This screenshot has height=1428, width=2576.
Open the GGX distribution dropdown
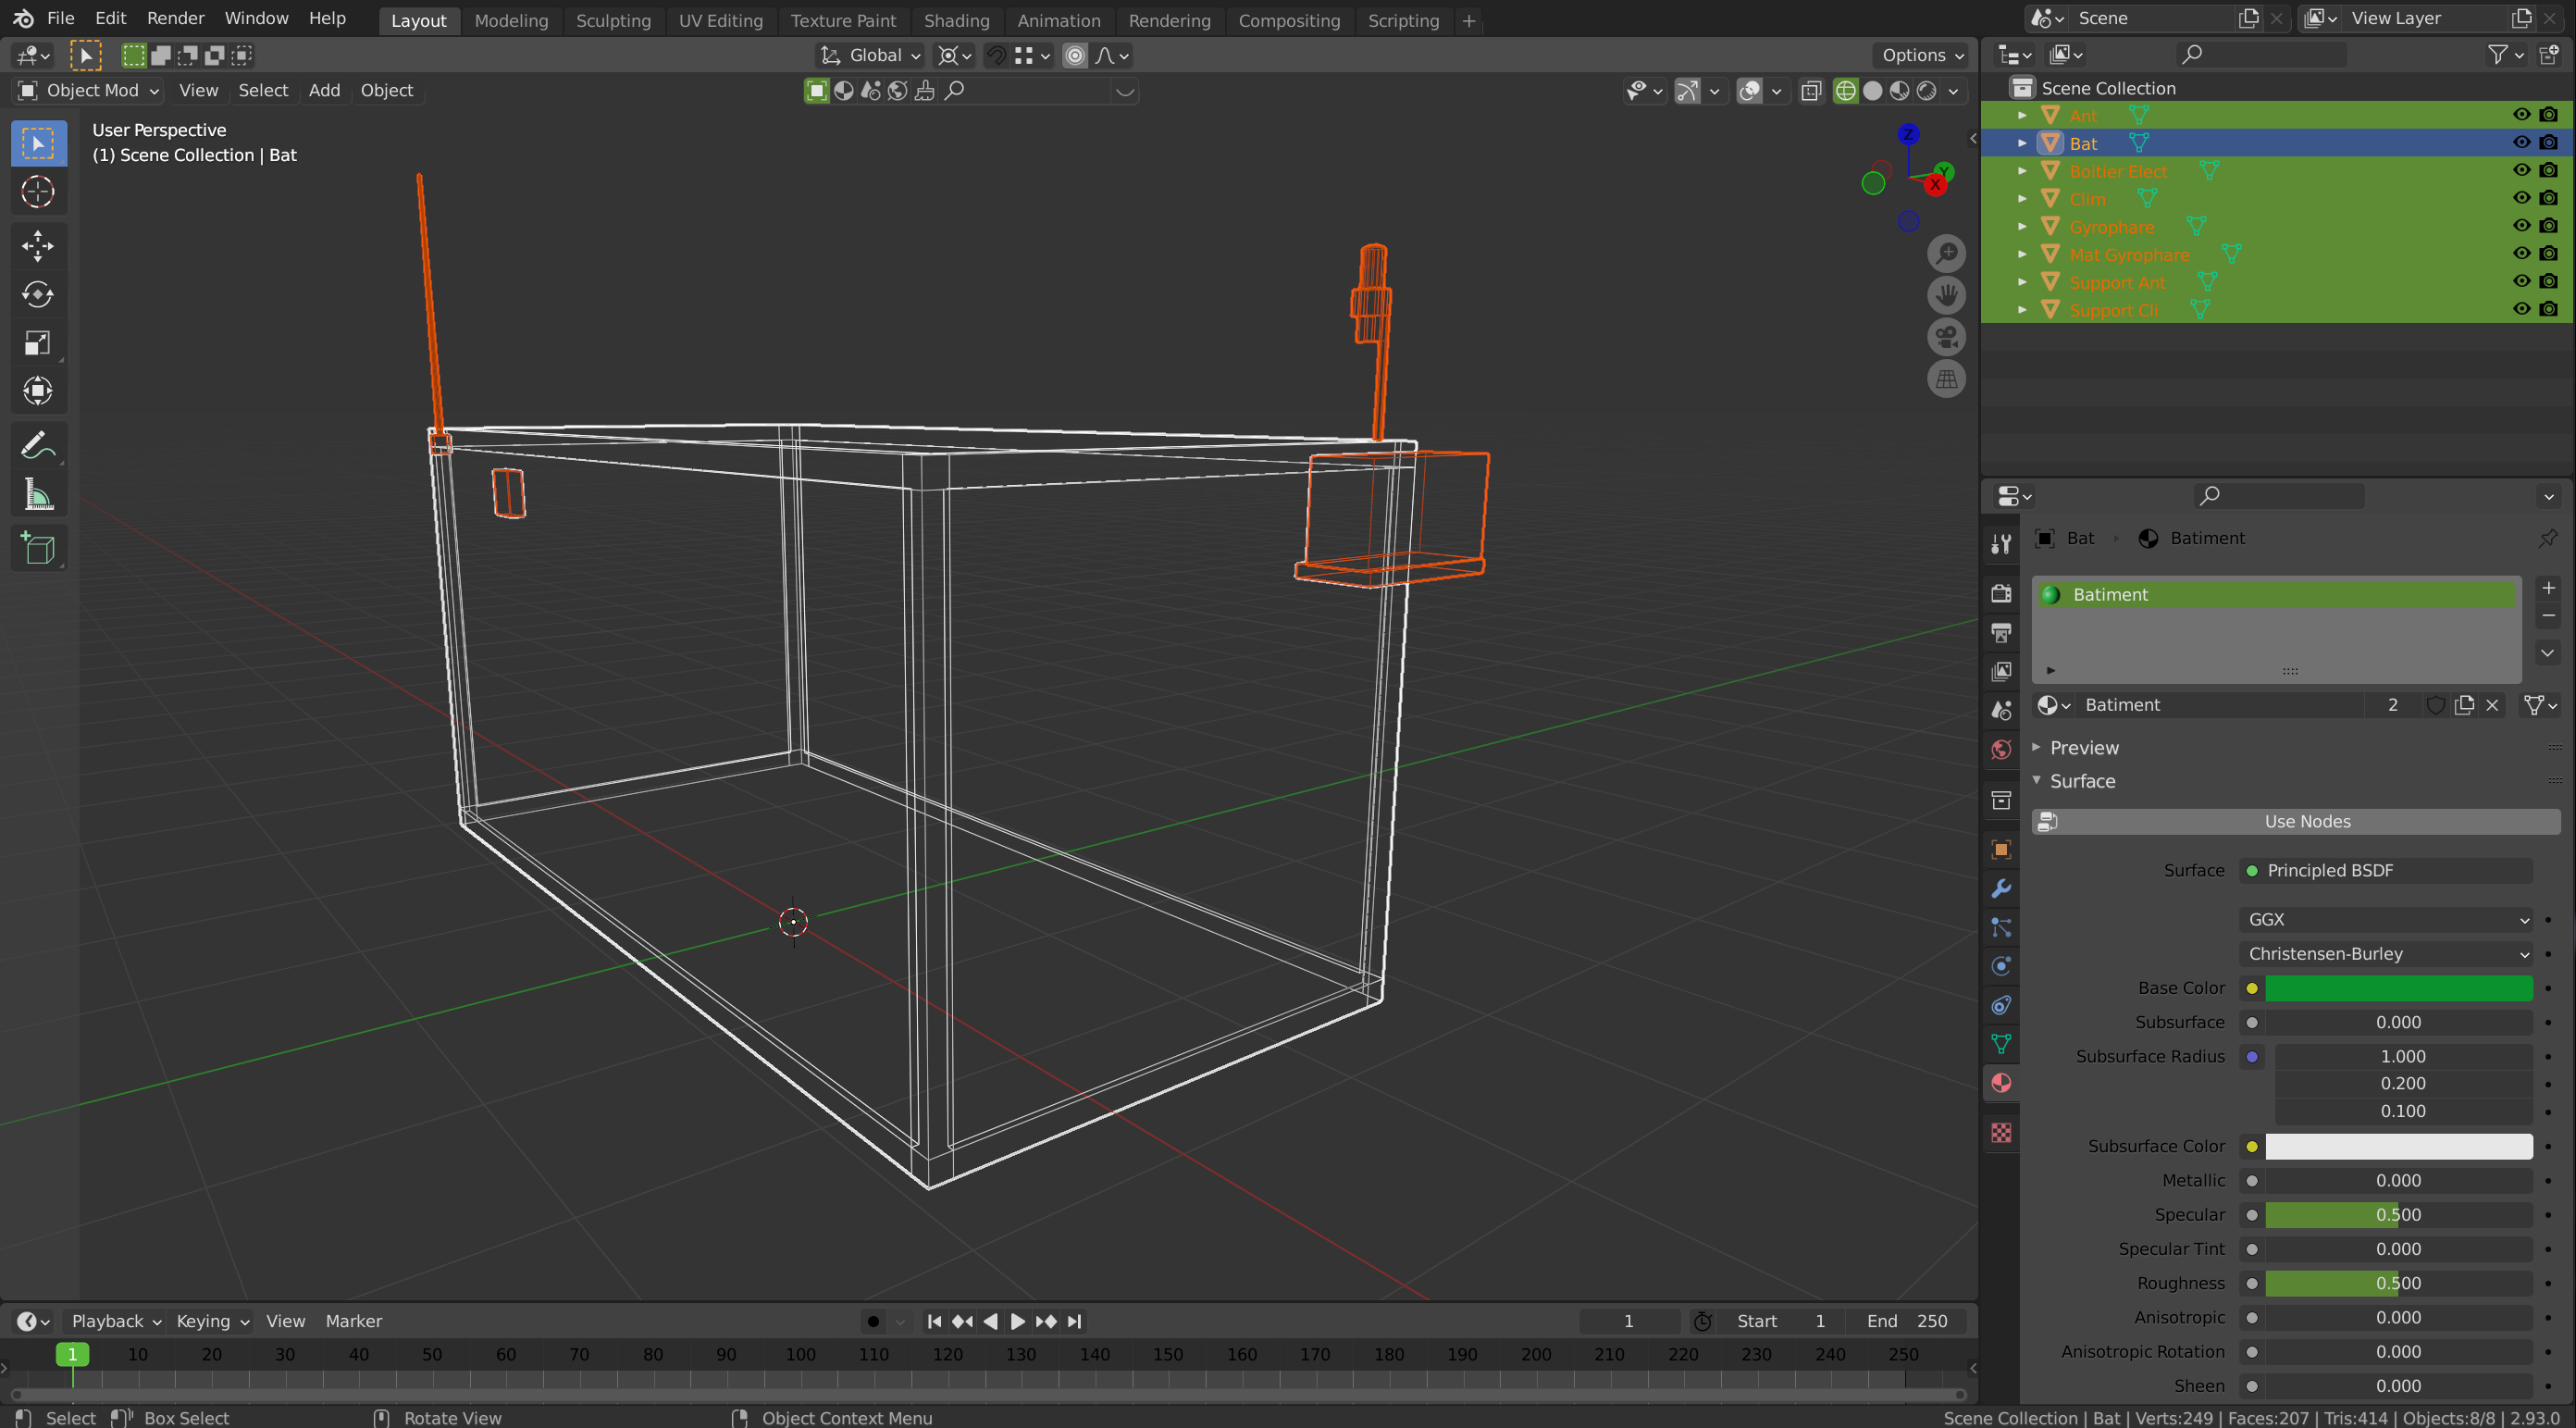2385,919
